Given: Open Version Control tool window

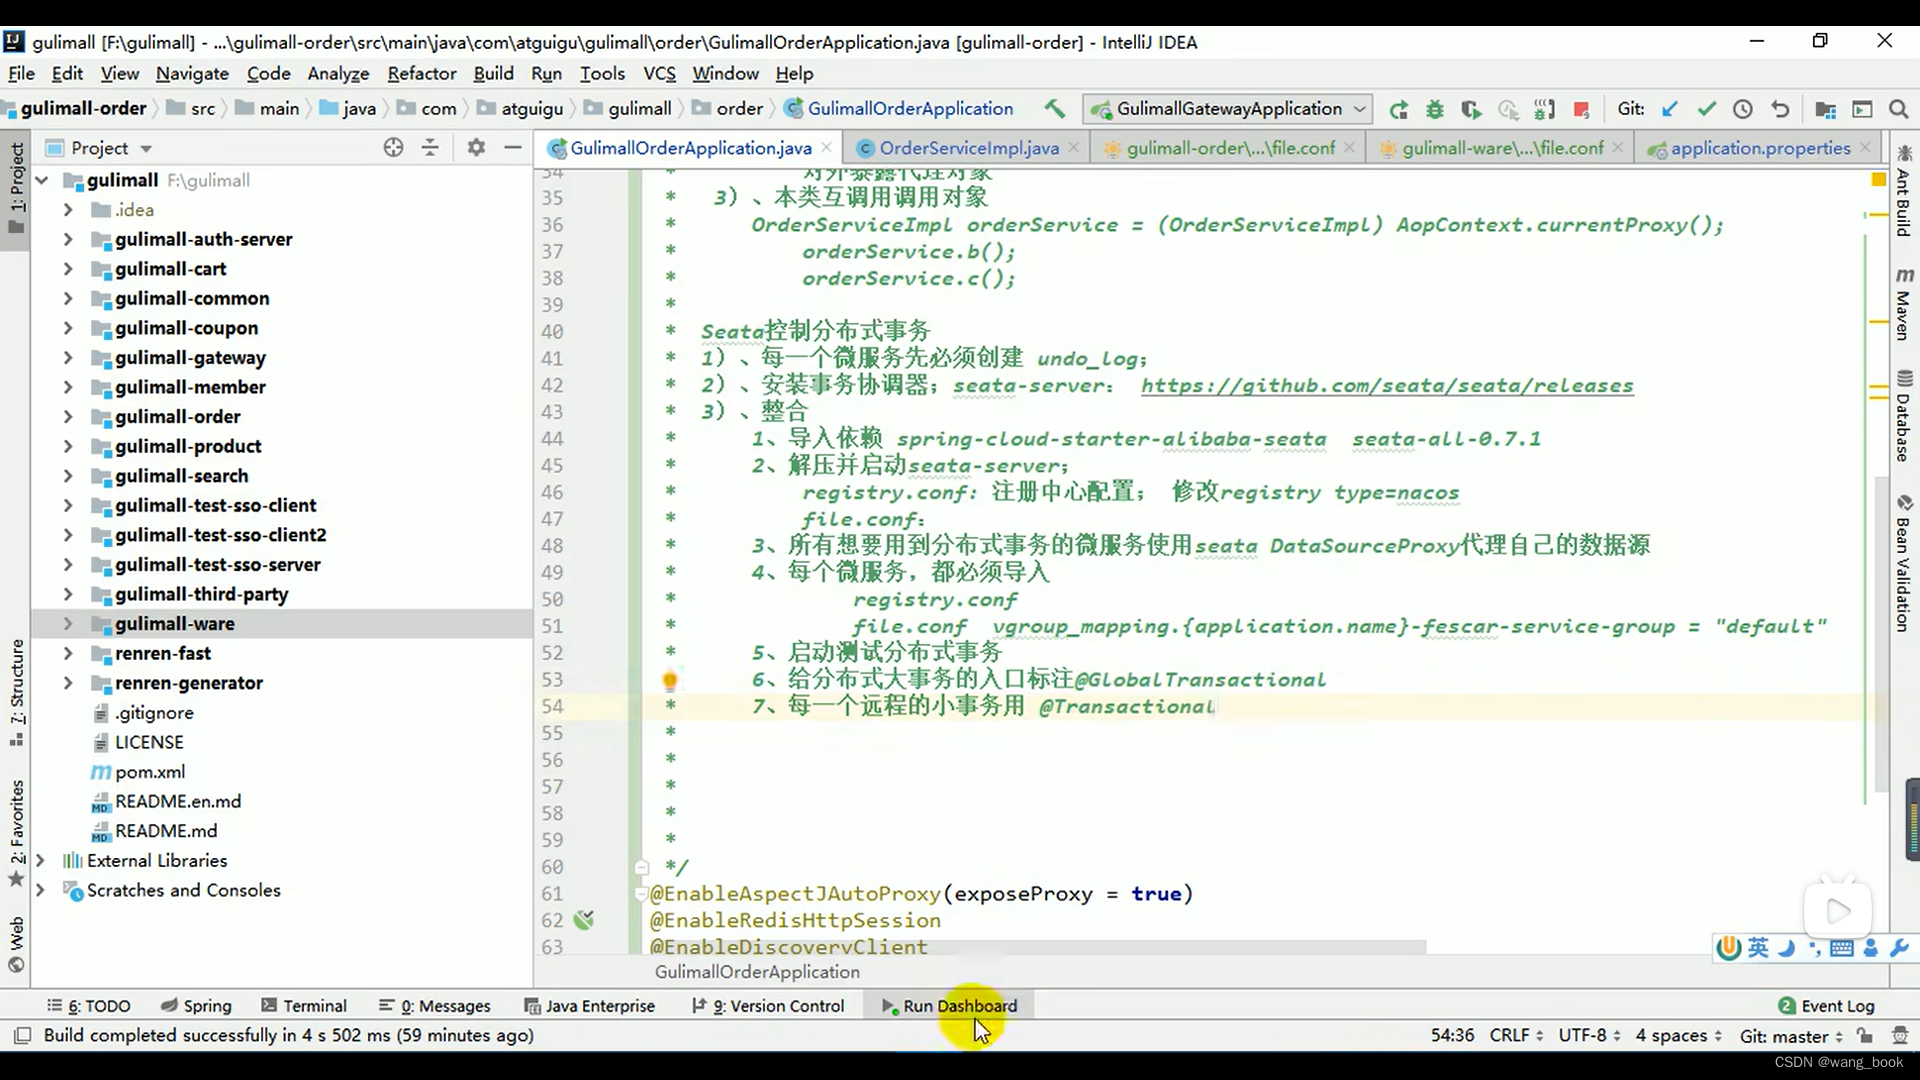Looking at the screenshot, I should pos(768,1006).
